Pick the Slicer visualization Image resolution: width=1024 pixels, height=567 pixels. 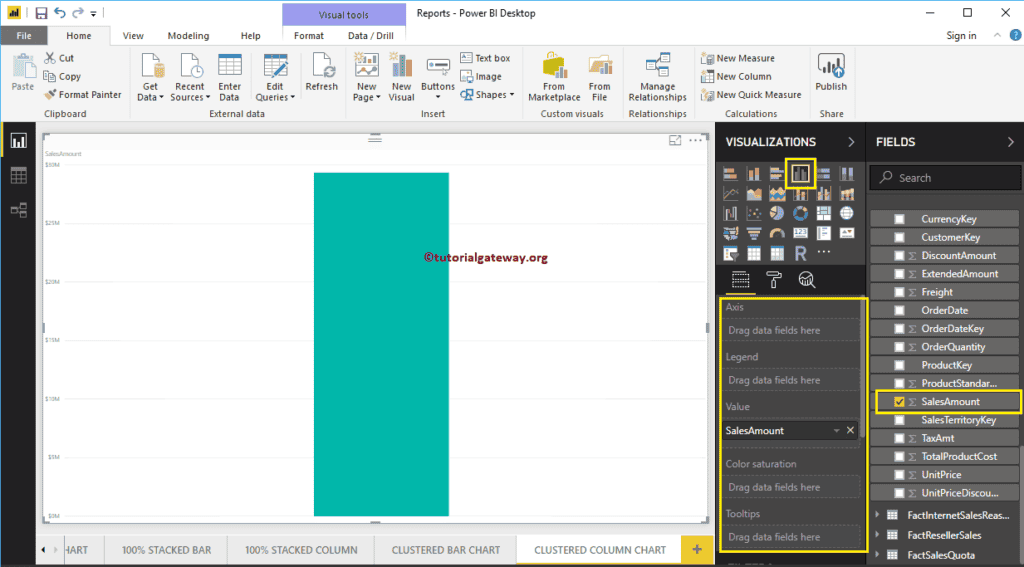point(730,253)
